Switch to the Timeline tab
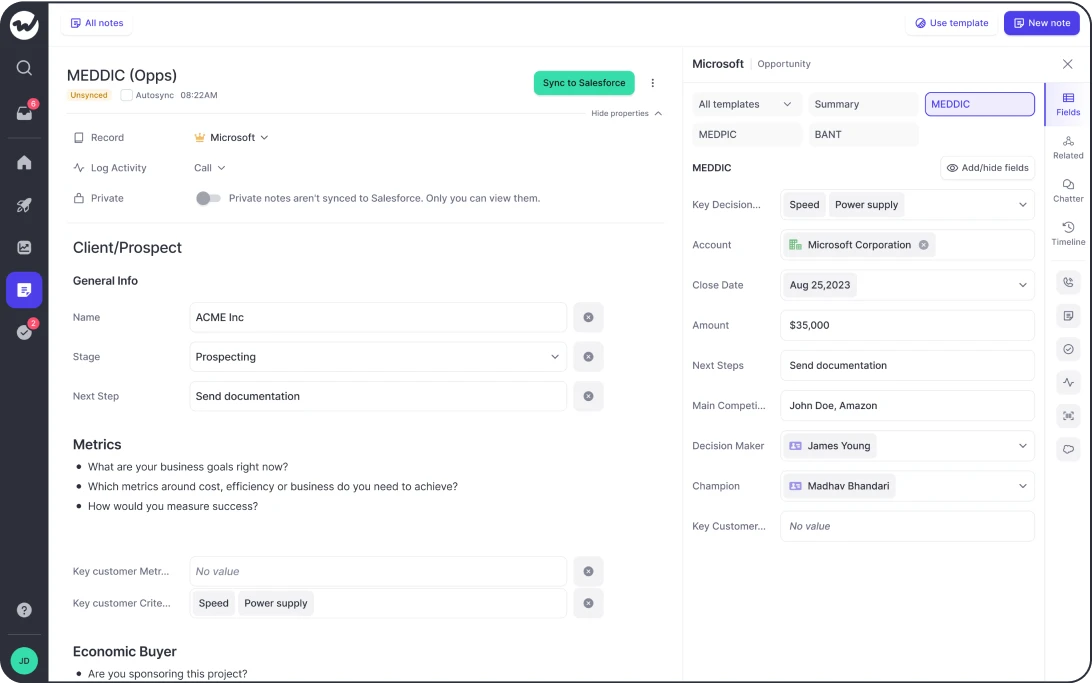The width and height of the screenshot is (1092, 683). coord(1068,234)
